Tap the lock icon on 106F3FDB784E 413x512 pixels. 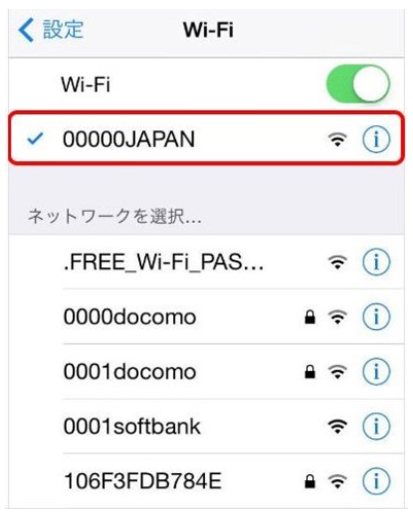pos(310,481)
